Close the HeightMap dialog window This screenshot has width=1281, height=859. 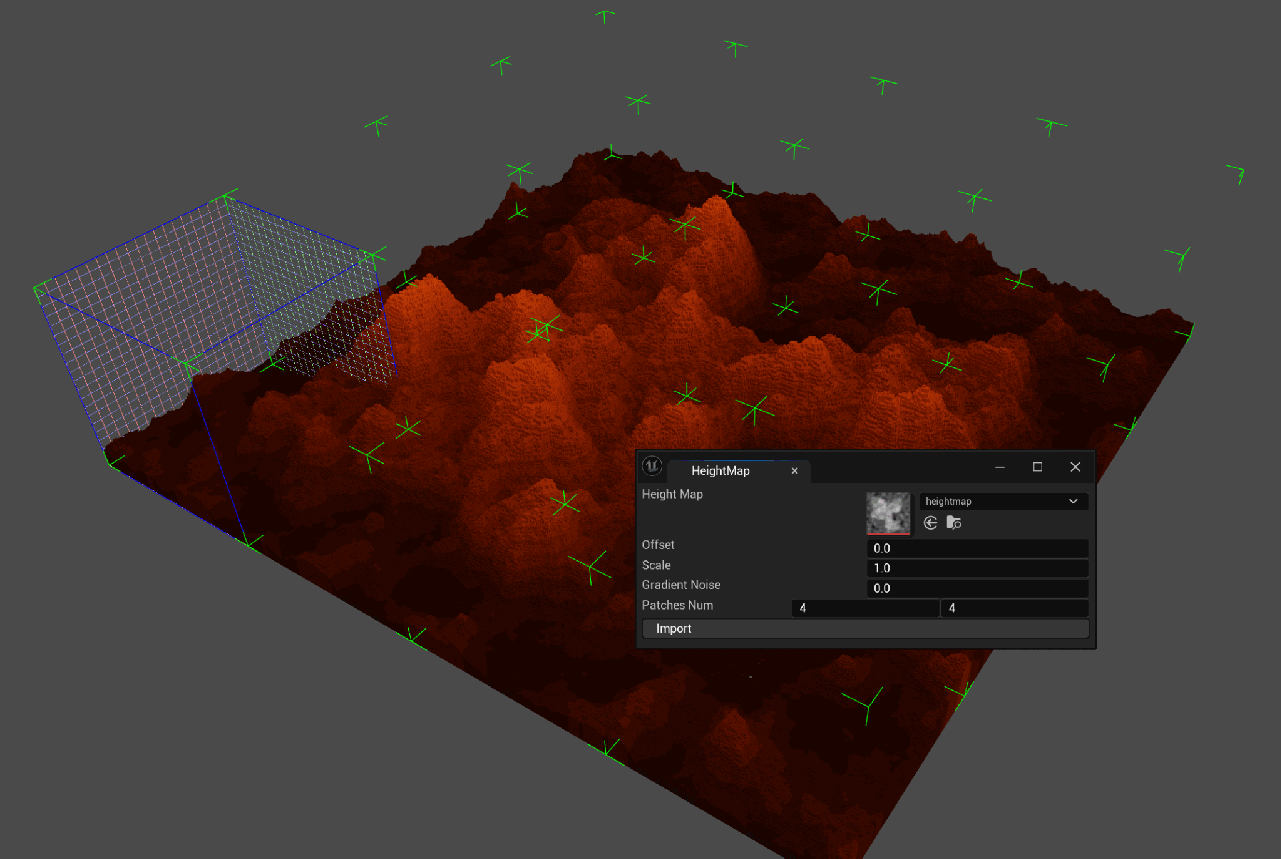point(1075,467)
